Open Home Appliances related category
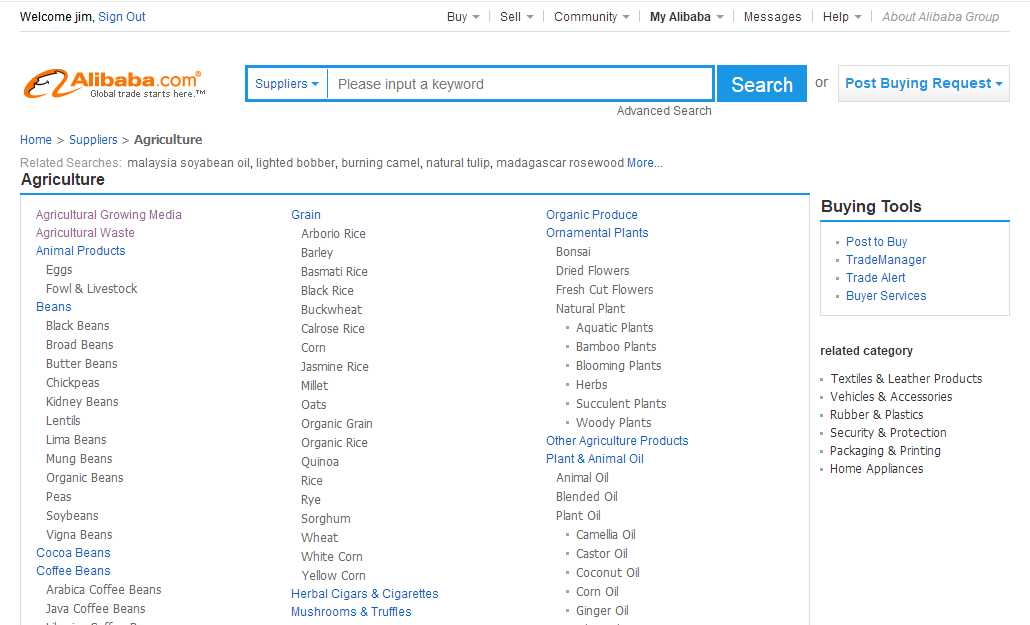 876,469
